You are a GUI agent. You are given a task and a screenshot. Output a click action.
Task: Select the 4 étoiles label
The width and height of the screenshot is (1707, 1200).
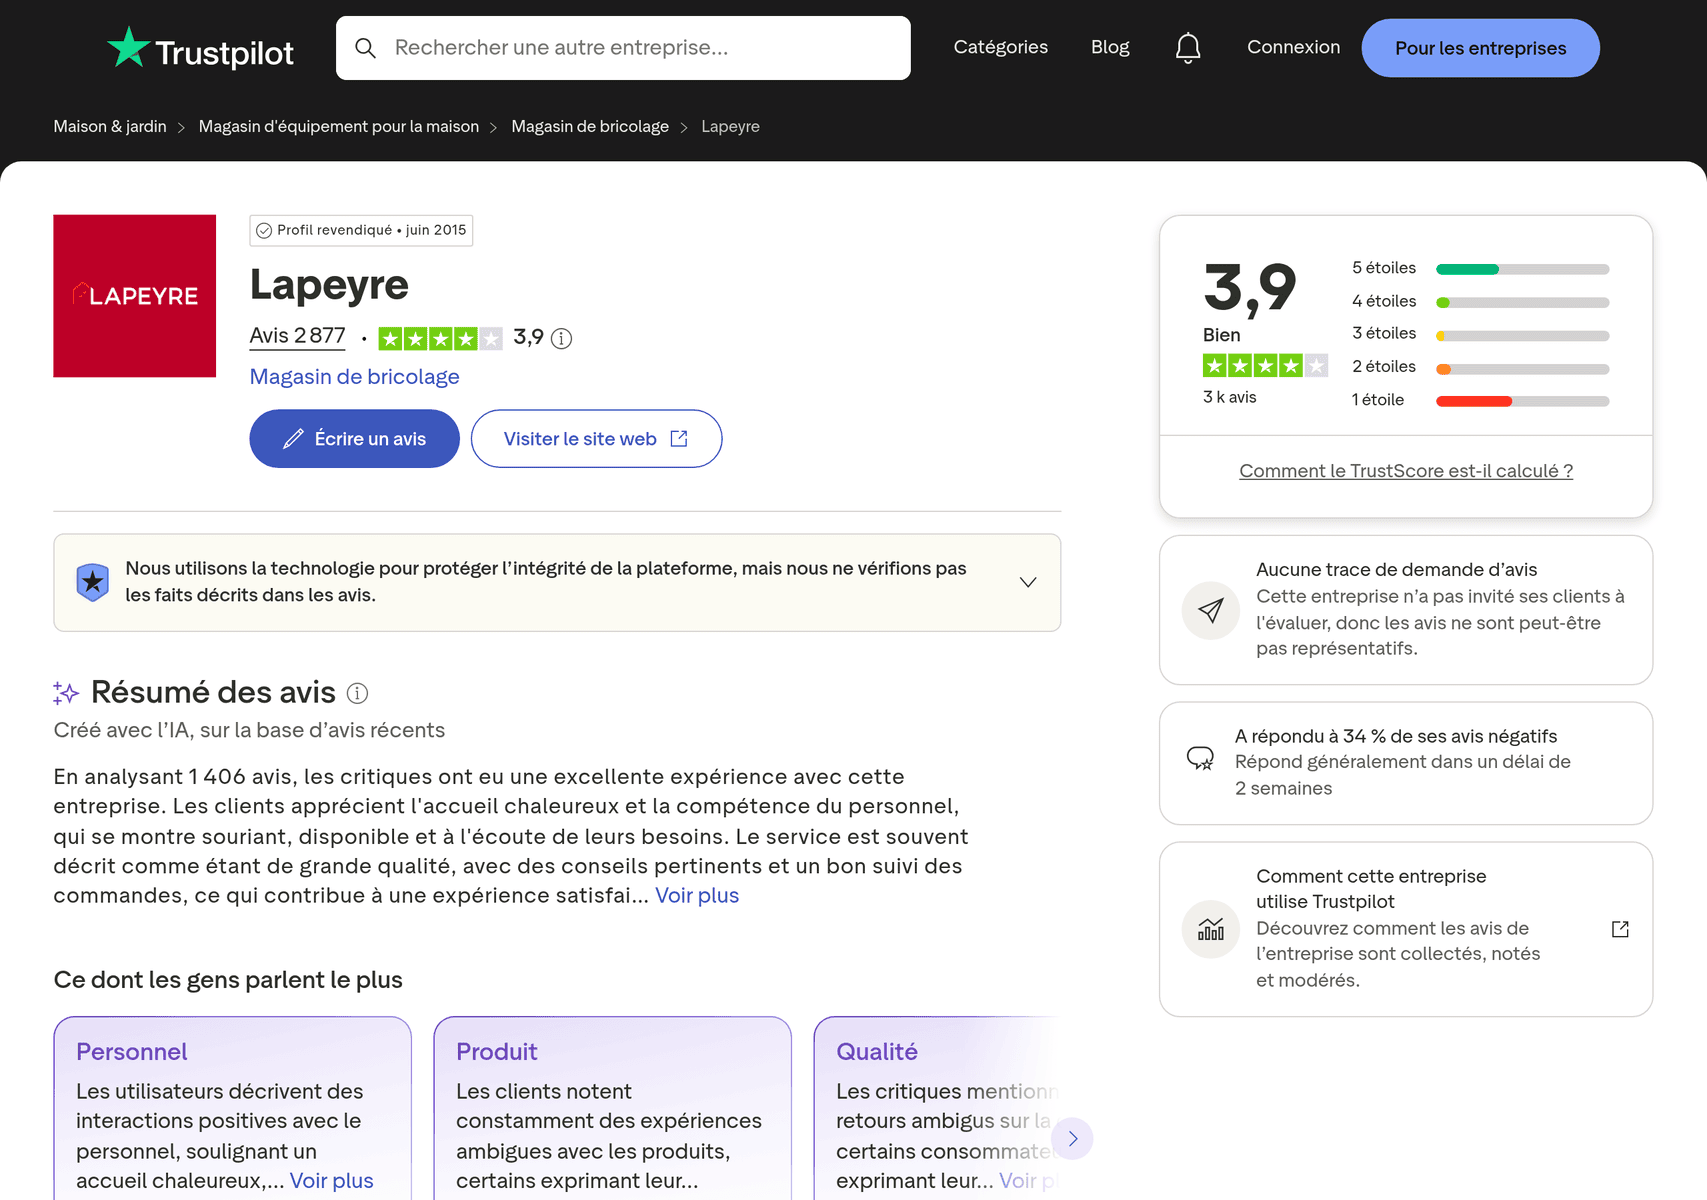[1384, 301]
